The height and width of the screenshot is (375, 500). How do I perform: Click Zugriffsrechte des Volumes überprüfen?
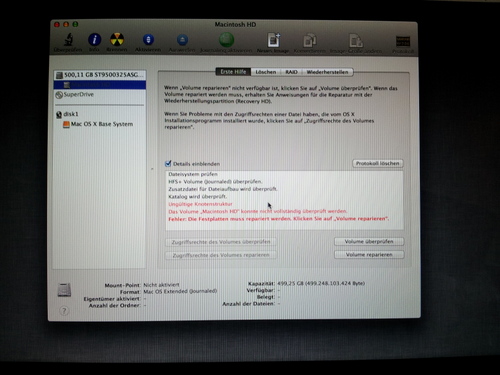(221, 242)
